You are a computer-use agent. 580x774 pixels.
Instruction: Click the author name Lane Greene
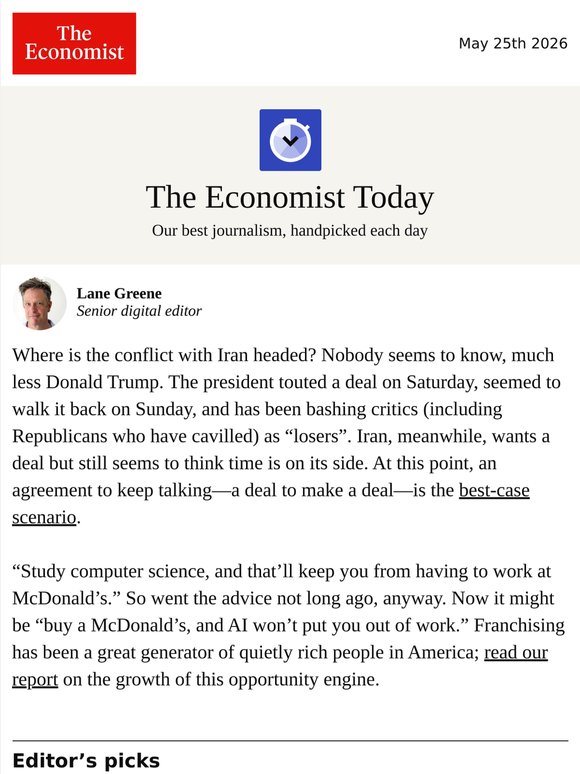tap(119, 293)
